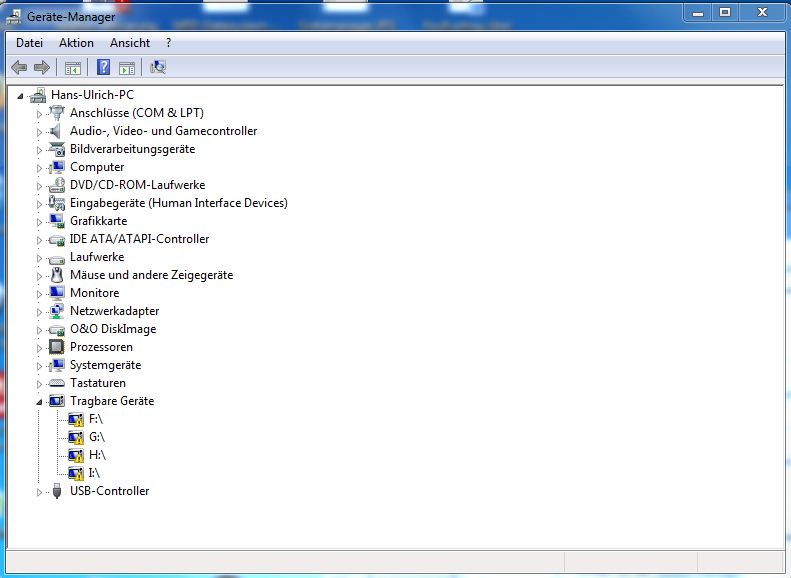The width and height of the screenshot is (791, 578).
Task: Click the I:\ device warning icon
Action: 76,473
